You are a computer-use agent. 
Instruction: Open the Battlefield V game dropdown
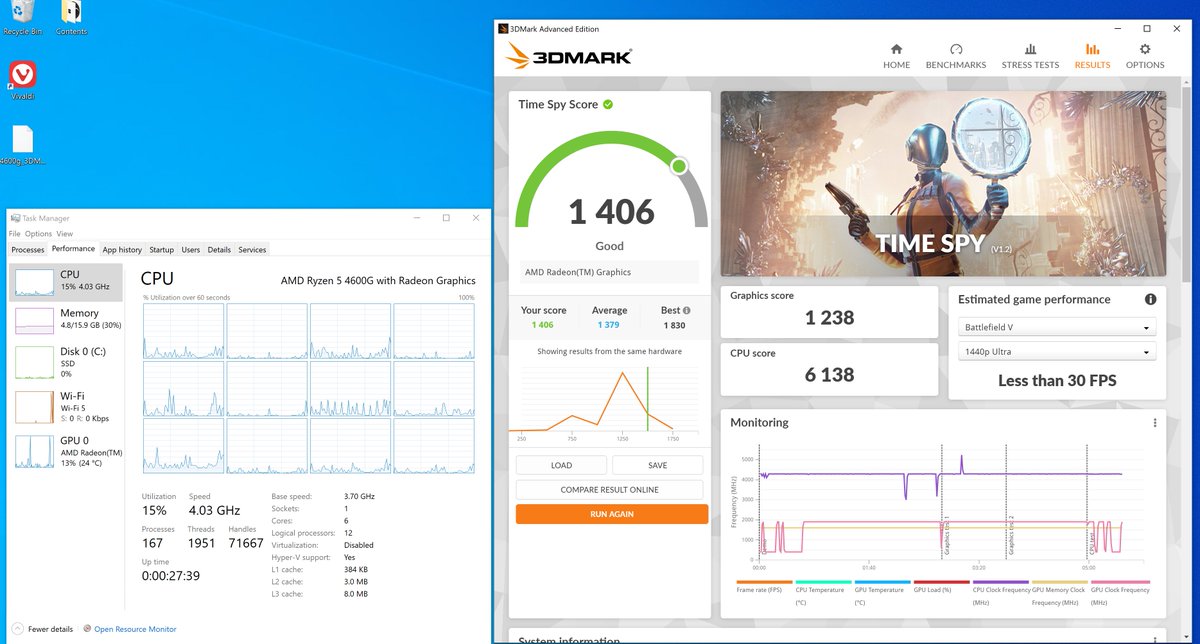(1057, 327)
